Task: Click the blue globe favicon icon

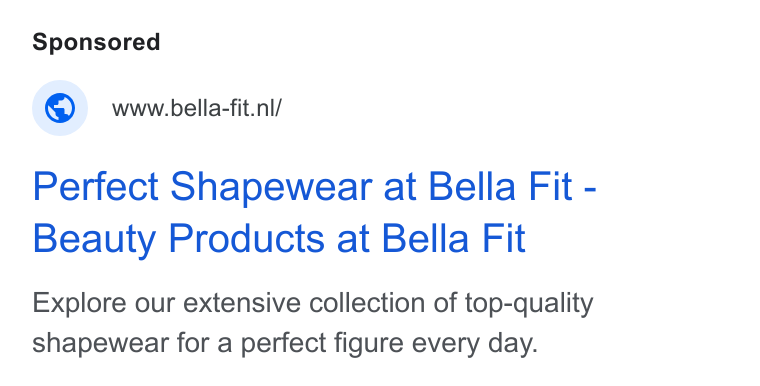Action: point(60,108)
